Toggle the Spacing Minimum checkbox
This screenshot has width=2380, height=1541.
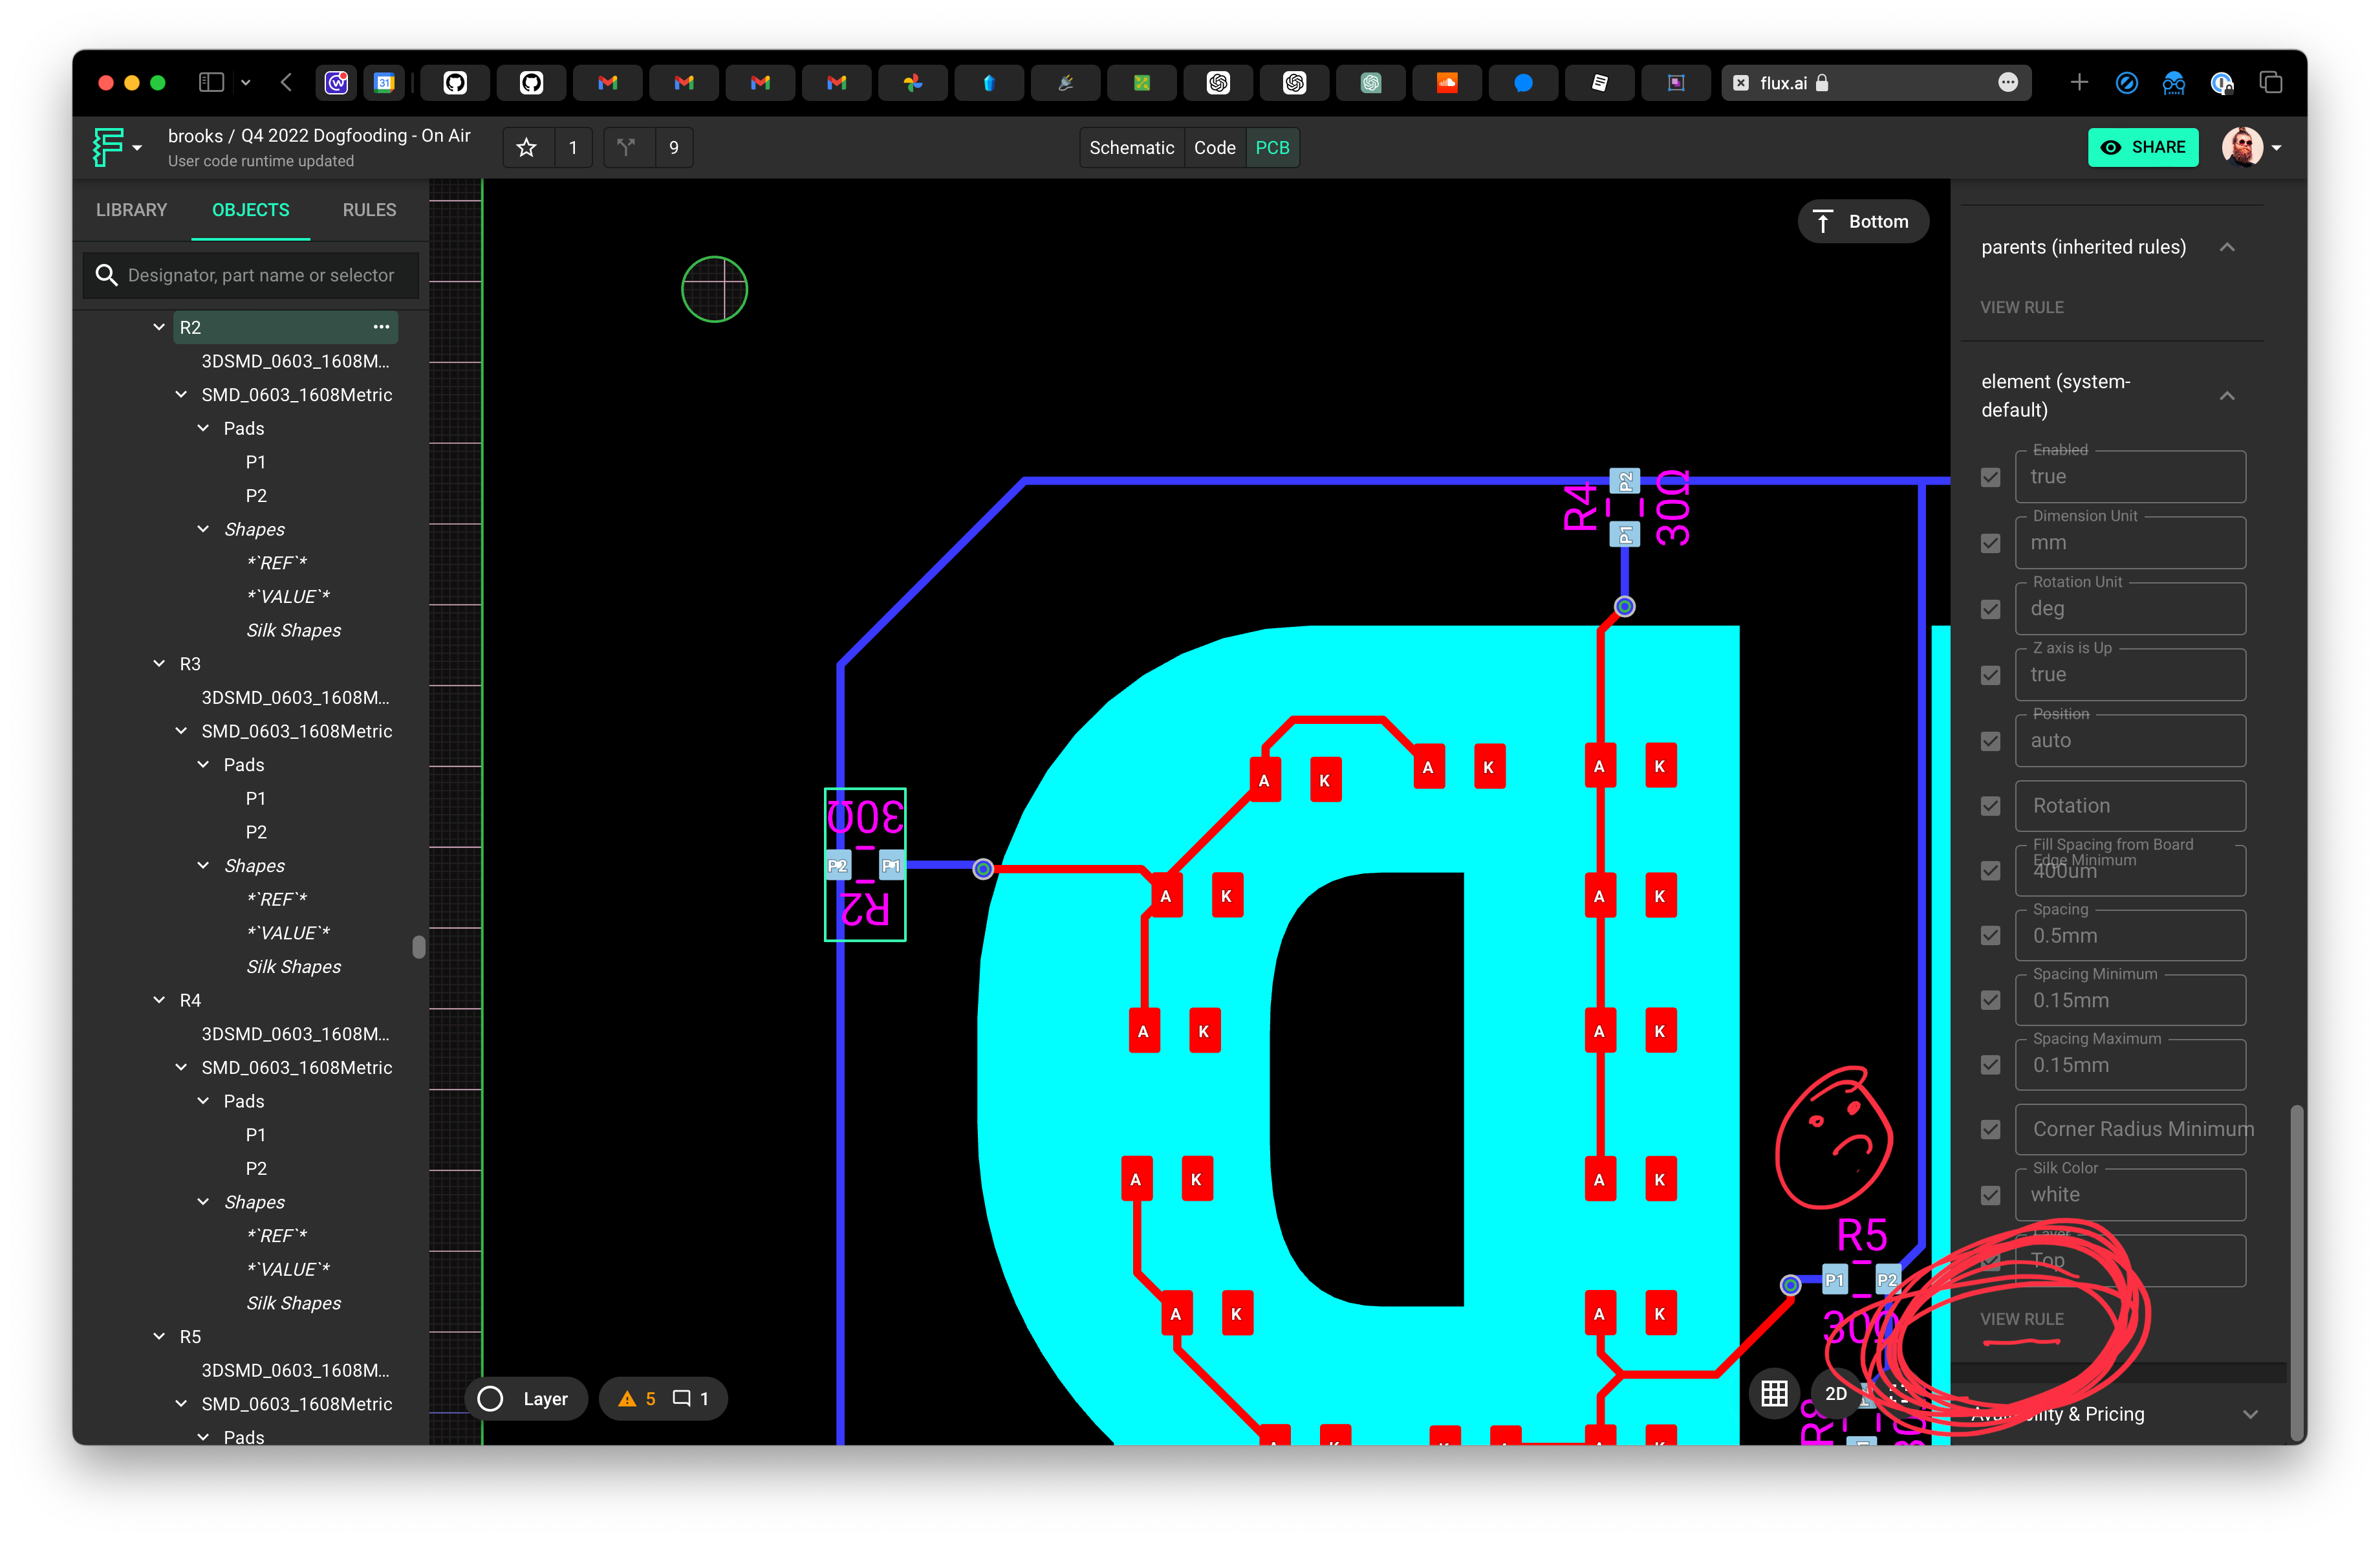click(1990, 1001)
